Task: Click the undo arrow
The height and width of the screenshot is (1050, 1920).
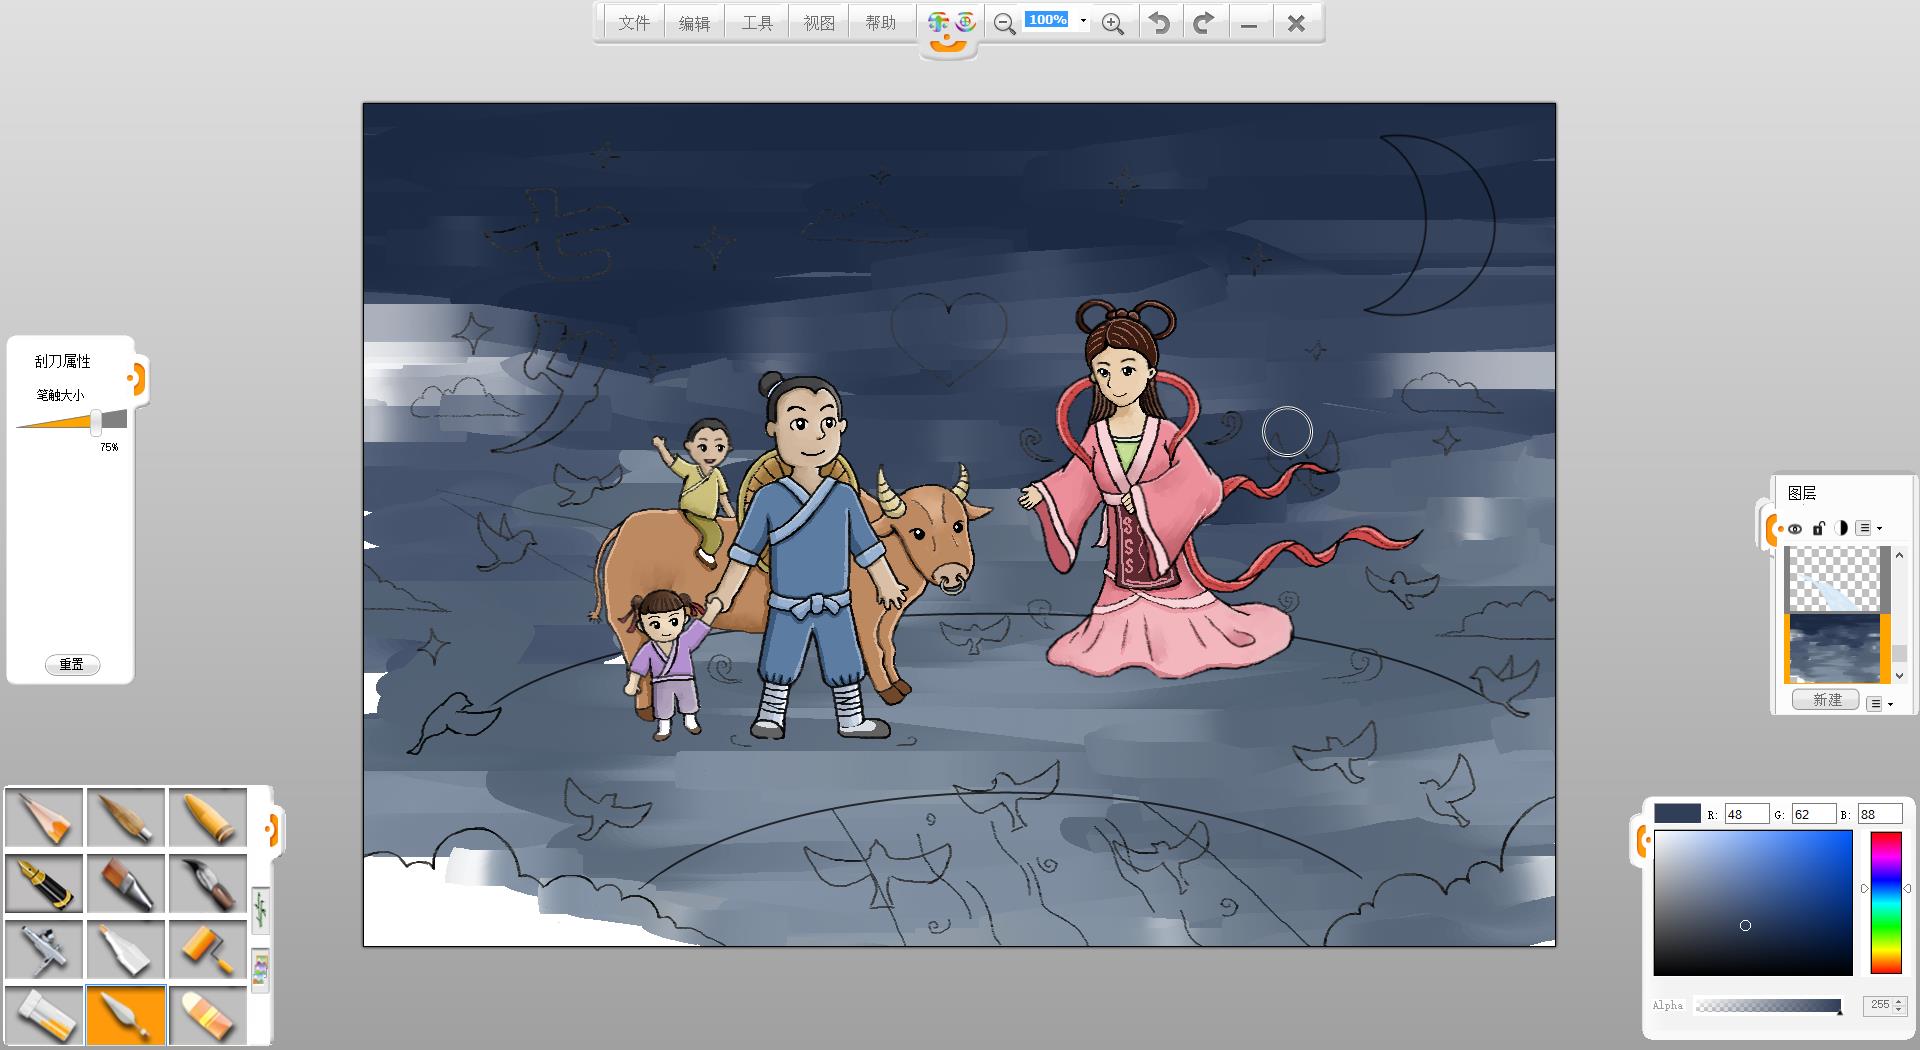Action: coord(1159,23)
